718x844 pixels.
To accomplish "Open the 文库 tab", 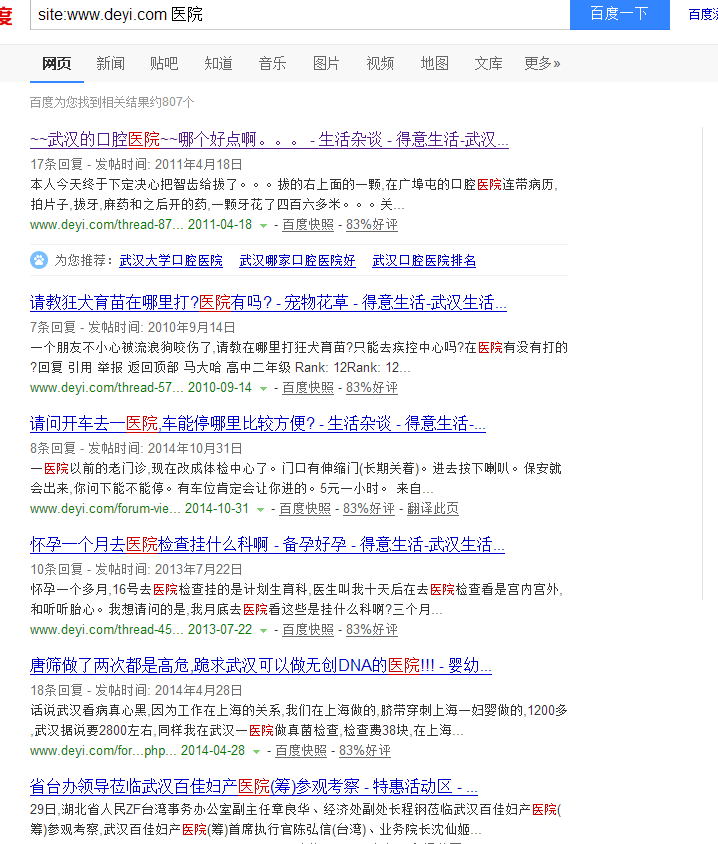I will pyautogui.click(x=488, y=64).
